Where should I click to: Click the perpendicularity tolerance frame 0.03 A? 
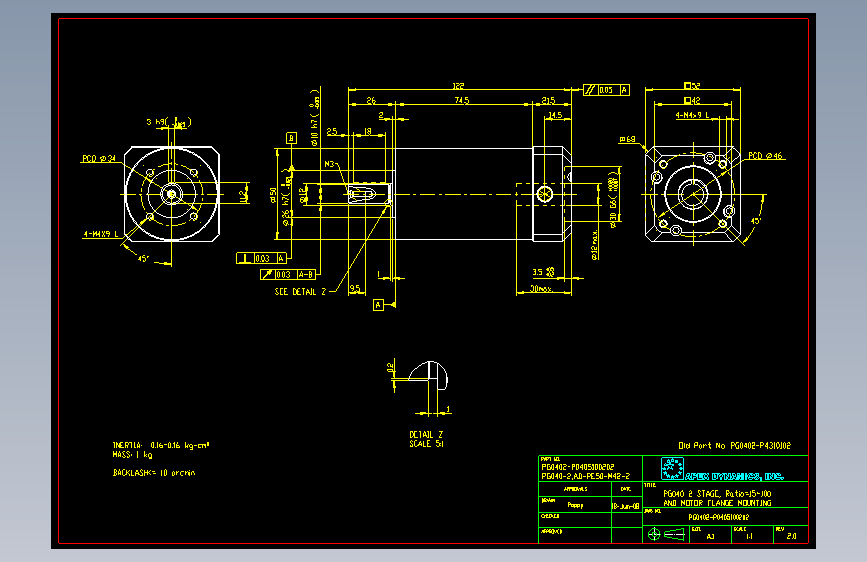pyautogui.click(x=262, y=258)
